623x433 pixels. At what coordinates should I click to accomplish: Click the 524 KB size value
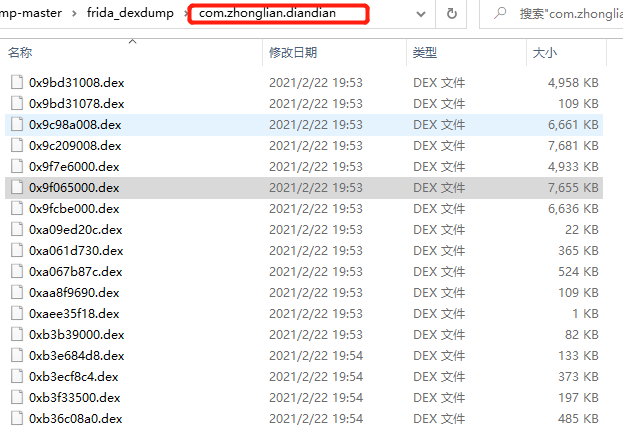[578, 272]
